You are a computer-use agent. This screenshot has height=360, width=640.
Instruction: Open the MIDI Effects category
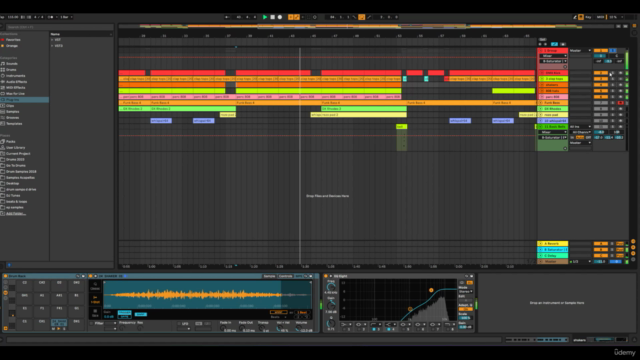pos(16,88)
